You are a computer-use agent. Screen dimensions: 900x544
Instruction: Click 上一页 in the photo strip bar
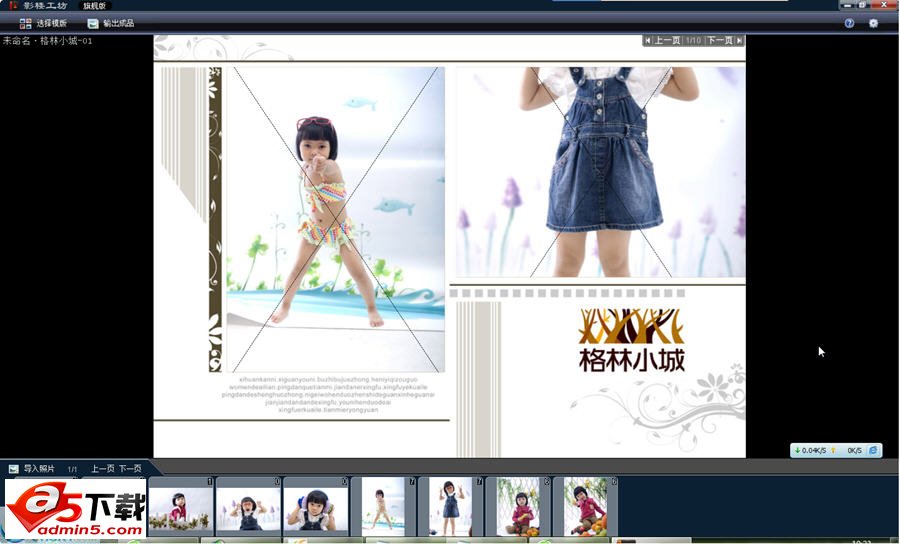pyautogui.click(x=102, y=468)
